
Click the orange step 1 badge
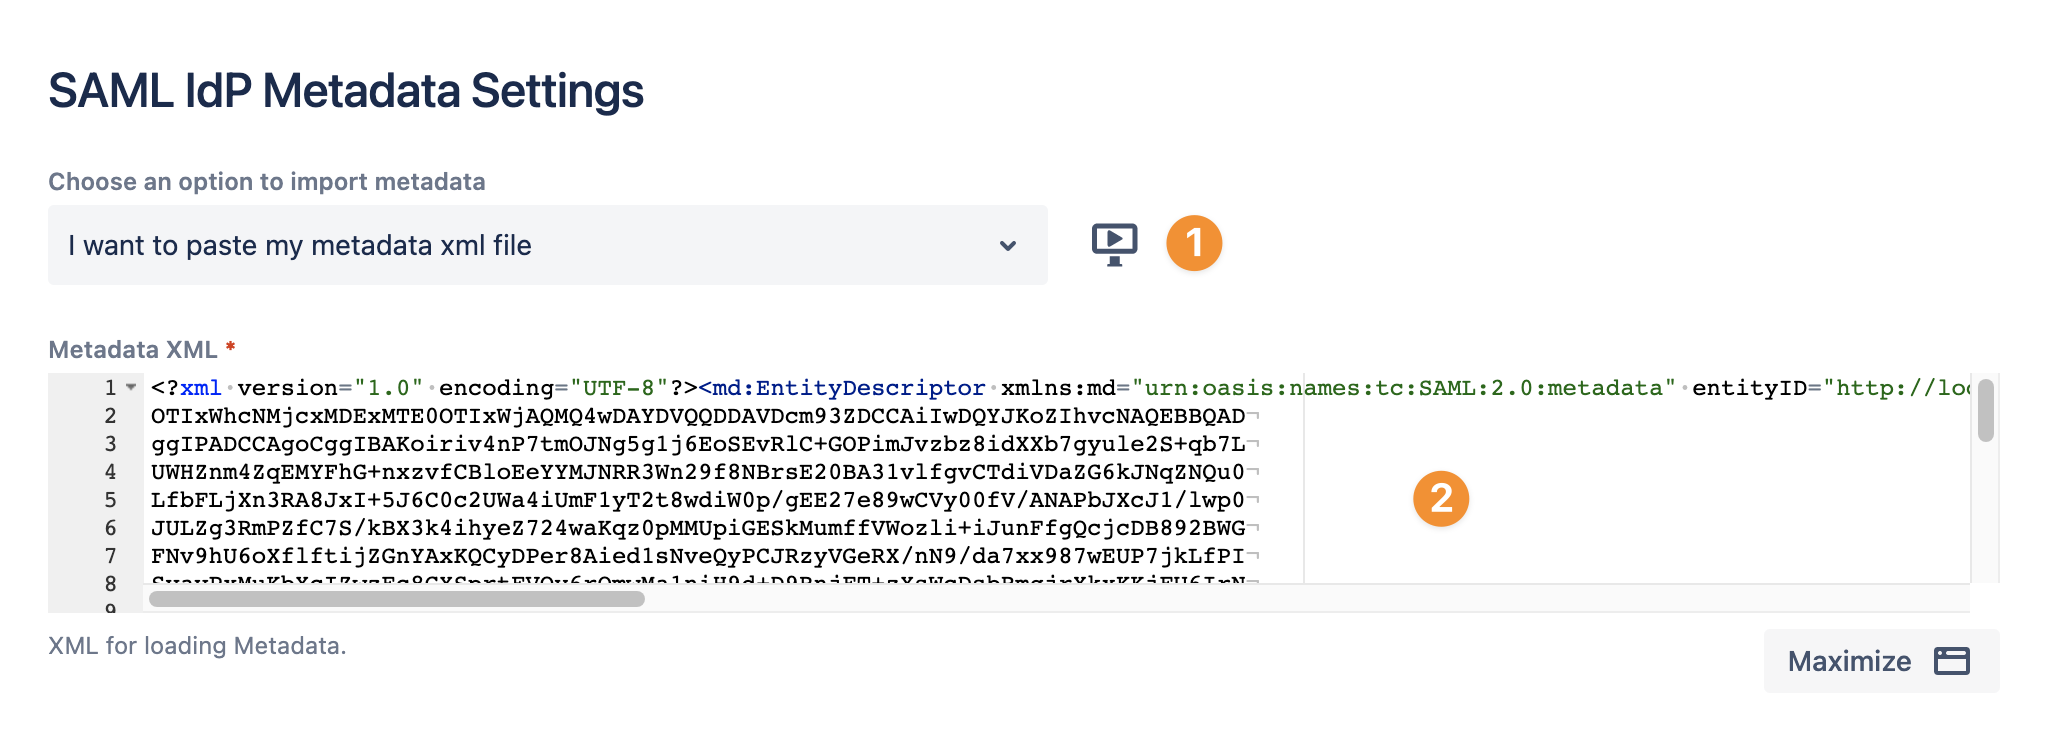tap(1194, 243)
